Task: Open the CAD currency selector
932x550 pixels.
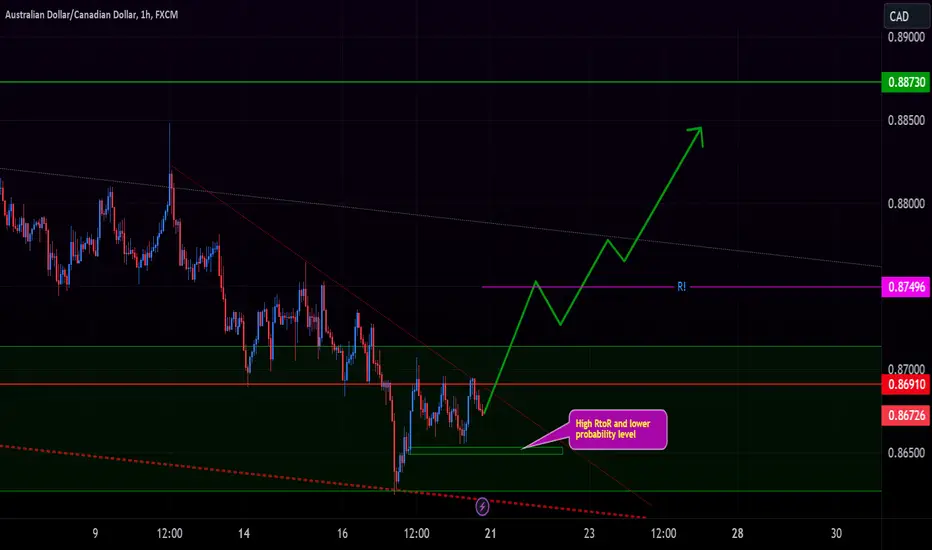Action: [x=906, y=16]
